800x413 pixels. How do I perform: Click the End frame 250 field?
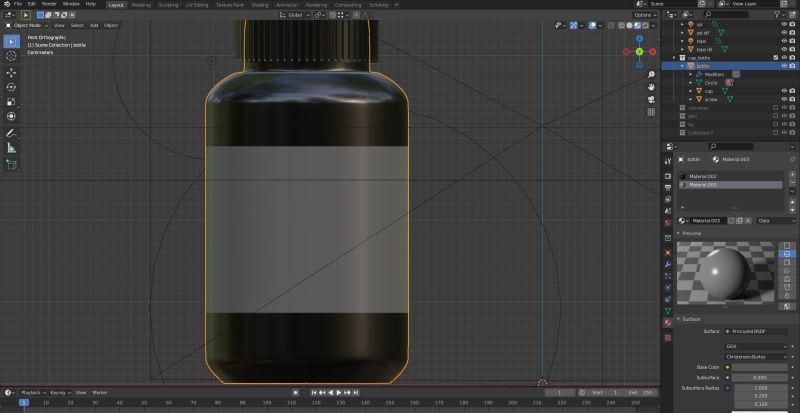click(x=640, y=393)
